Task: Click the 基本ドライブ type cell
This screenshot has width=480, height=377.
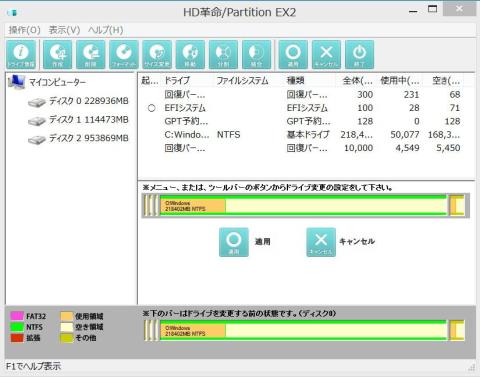Action: coord(308,135)
